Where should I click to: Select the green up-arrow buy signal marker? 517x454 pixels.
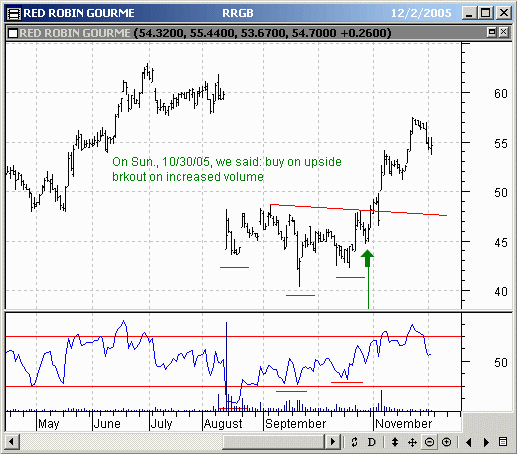368,259
